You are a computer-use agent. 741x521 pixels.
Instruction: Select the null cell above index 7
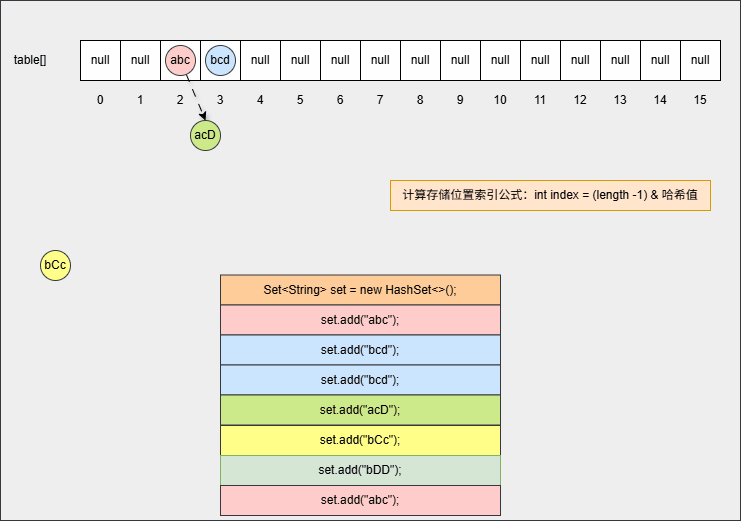tap(380, 60)
